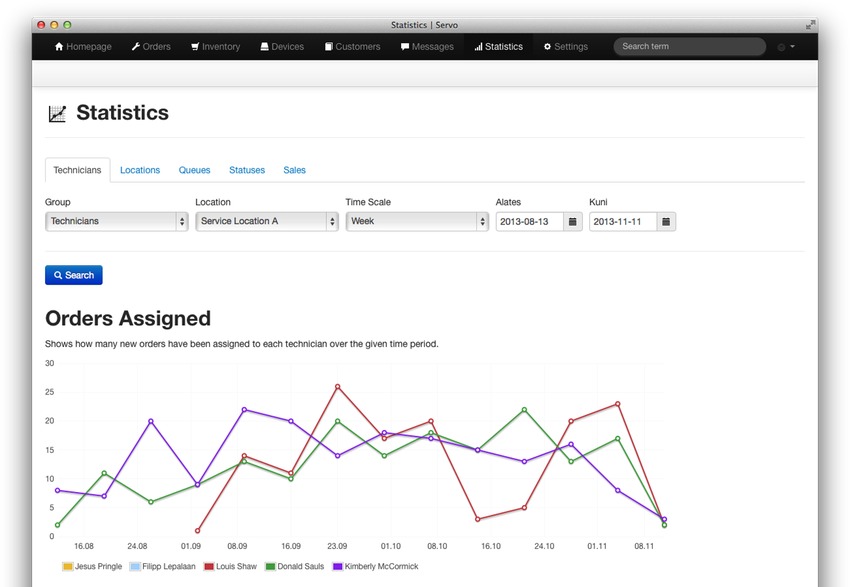Click the blue Search button
850x587 pixels.
74,275
